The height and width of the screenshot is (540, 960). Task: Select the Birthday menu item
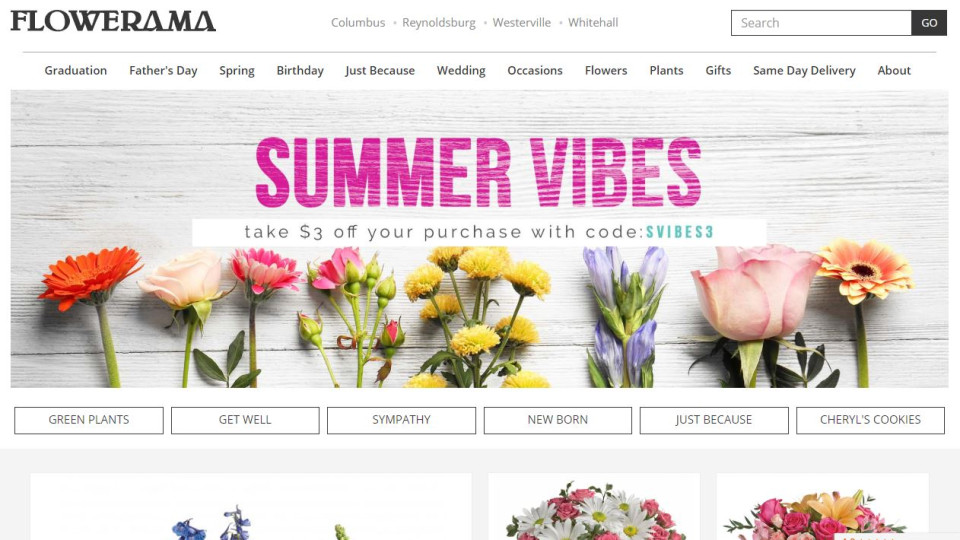click(x=300, y=70)
